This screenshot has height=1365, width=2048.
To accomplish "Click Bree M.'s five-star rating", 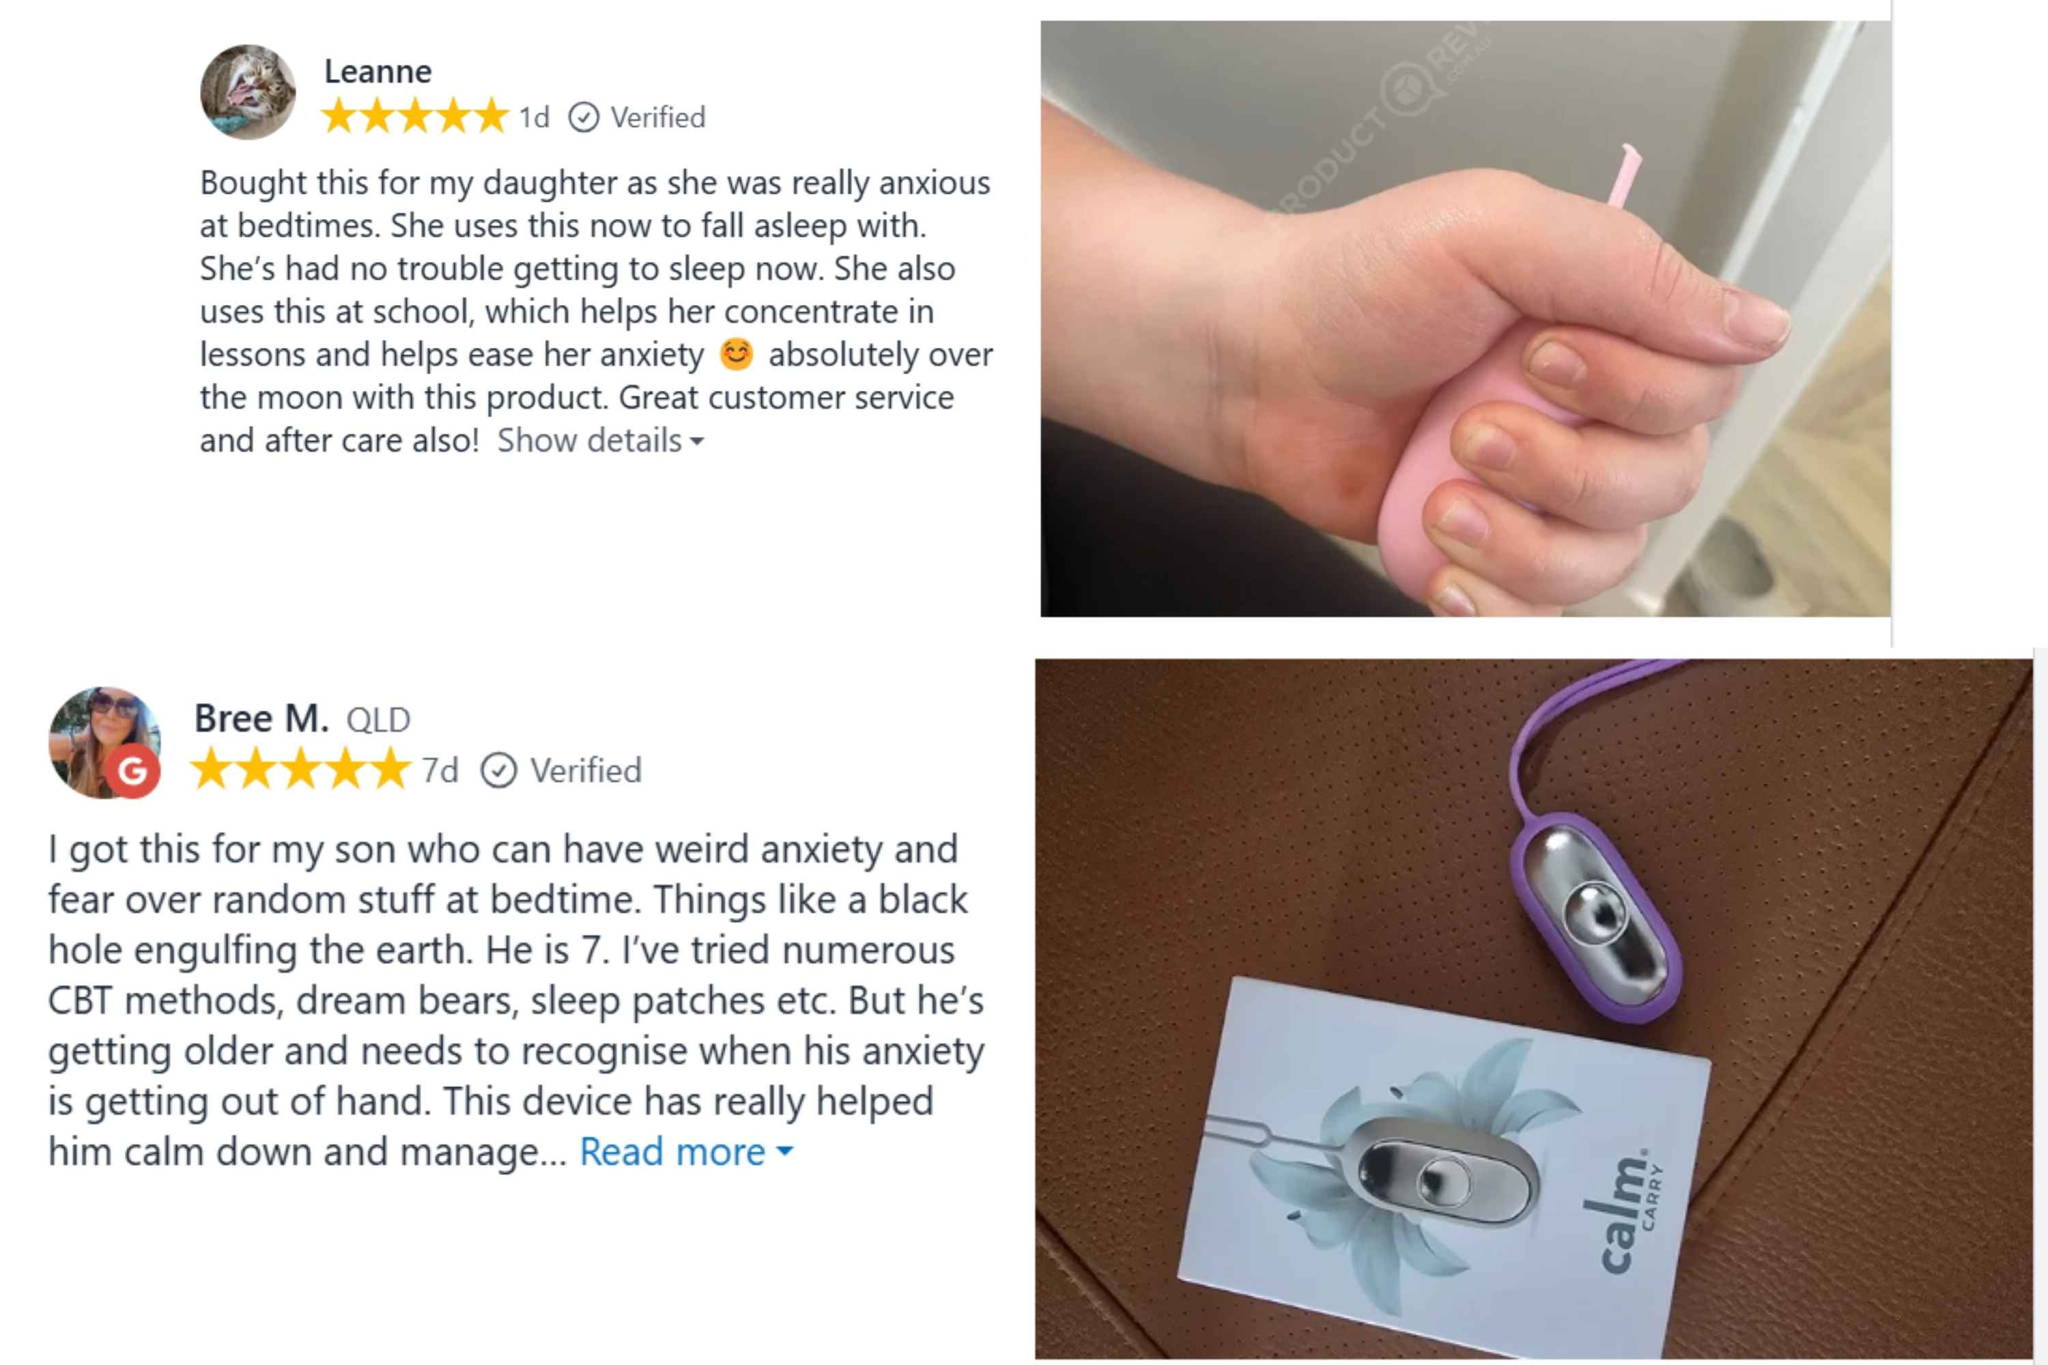I will 301,770.
